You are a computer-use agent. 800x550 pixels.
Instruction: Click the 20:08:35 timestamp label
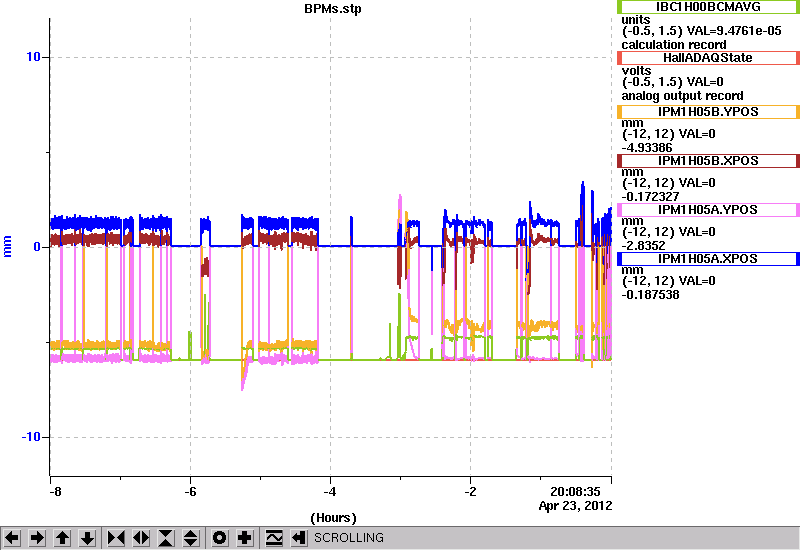[x=575, y=492]
